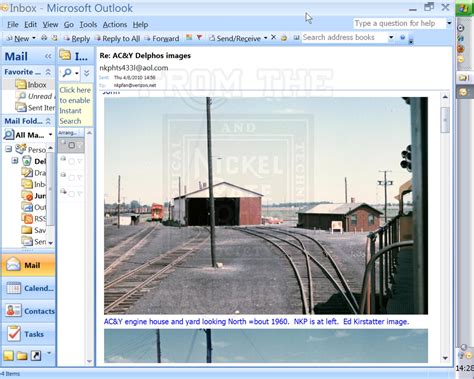Click flag on second message in list
The image size is (474, 379).
pyautogui.click(x=79, y=161)
